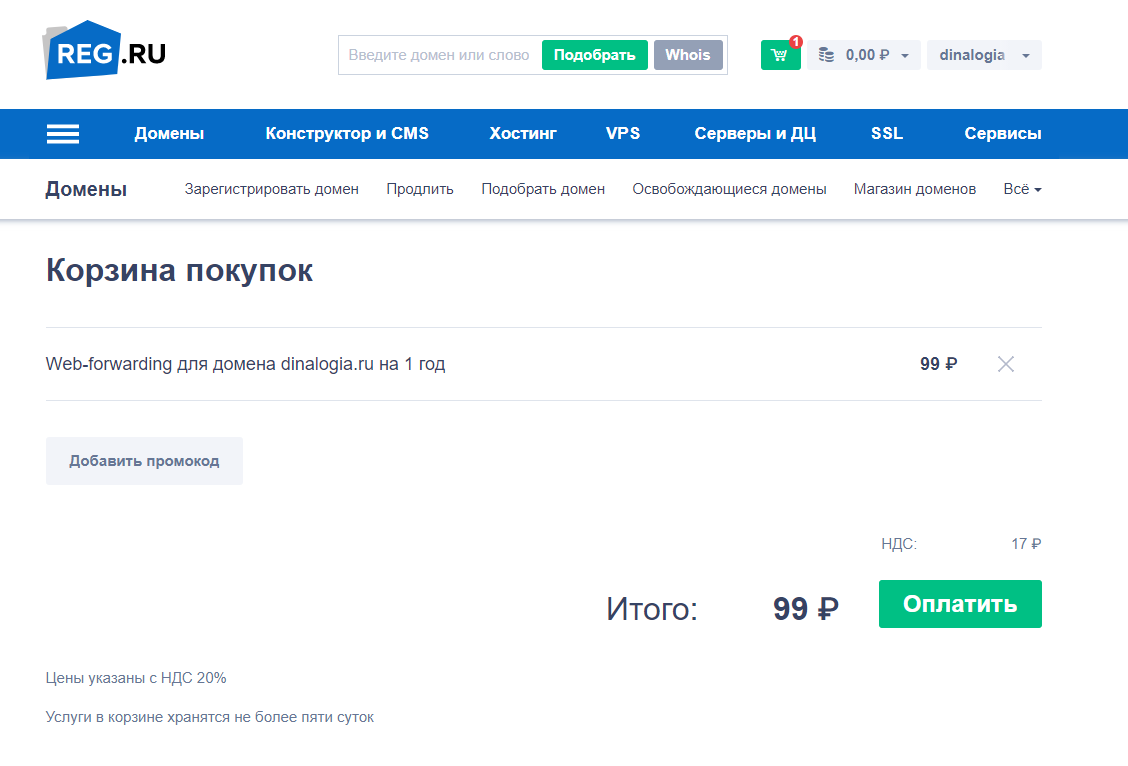Open the Освобождающиеся домены link

pos(729,189)
